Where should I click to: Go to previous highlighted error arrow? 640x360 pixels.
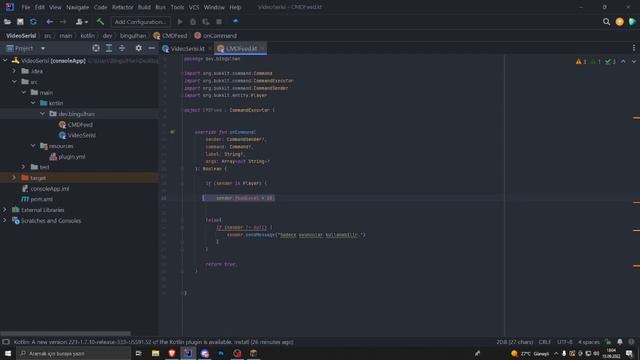(623, 62)
